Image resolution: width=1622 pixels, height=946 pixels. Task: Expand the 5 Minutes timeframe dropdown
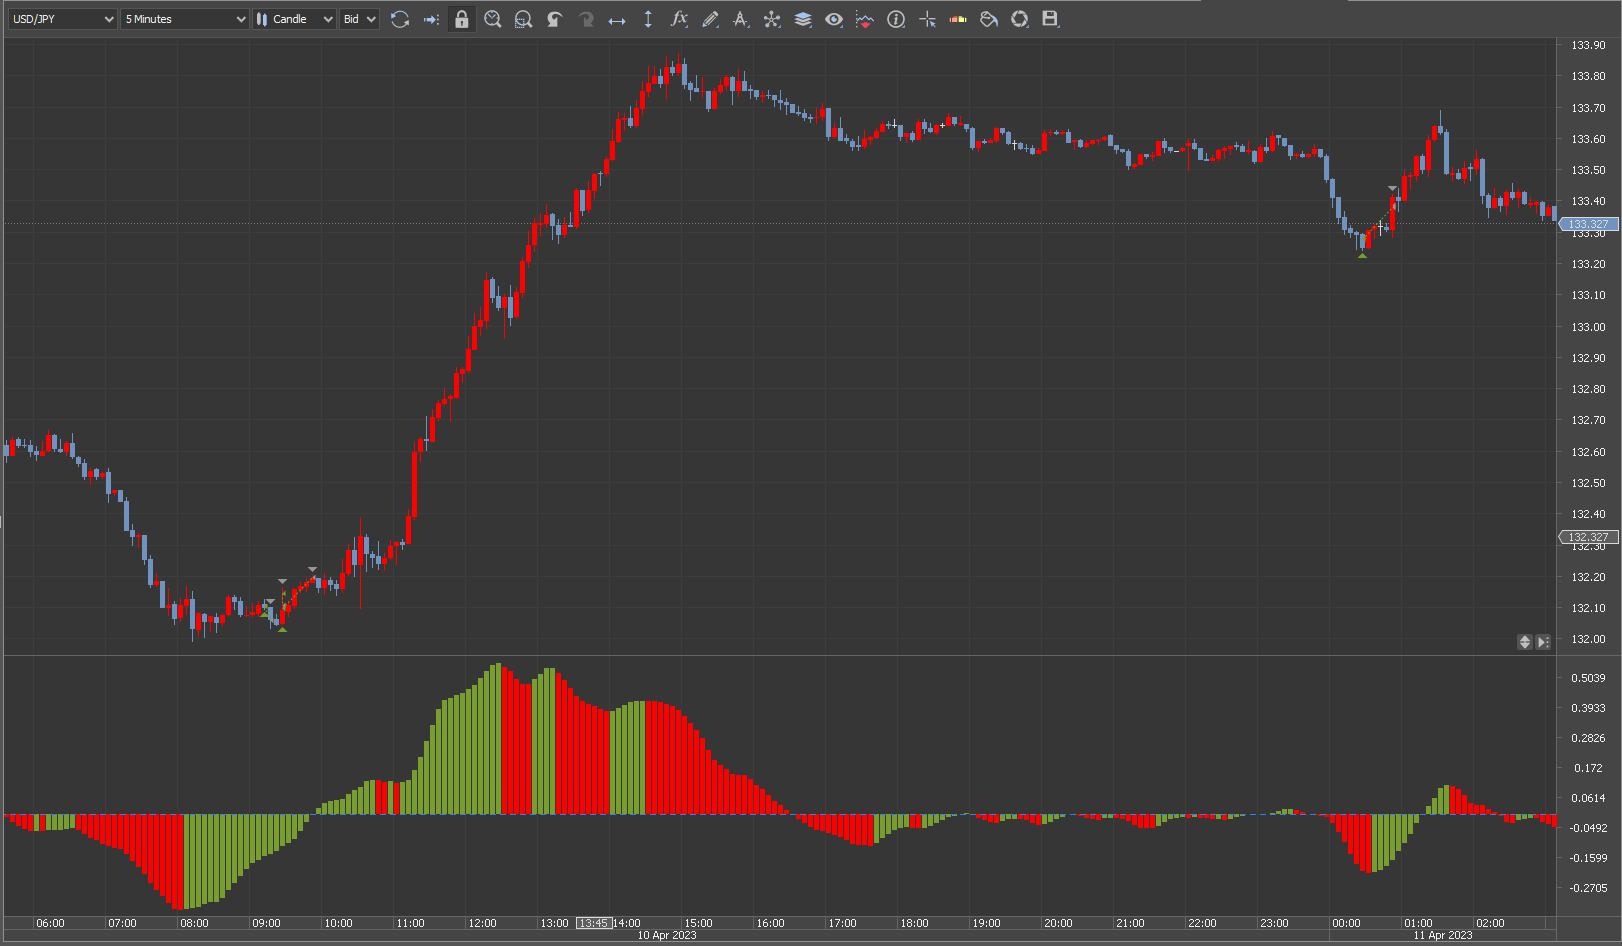click(x=184, y=19)
